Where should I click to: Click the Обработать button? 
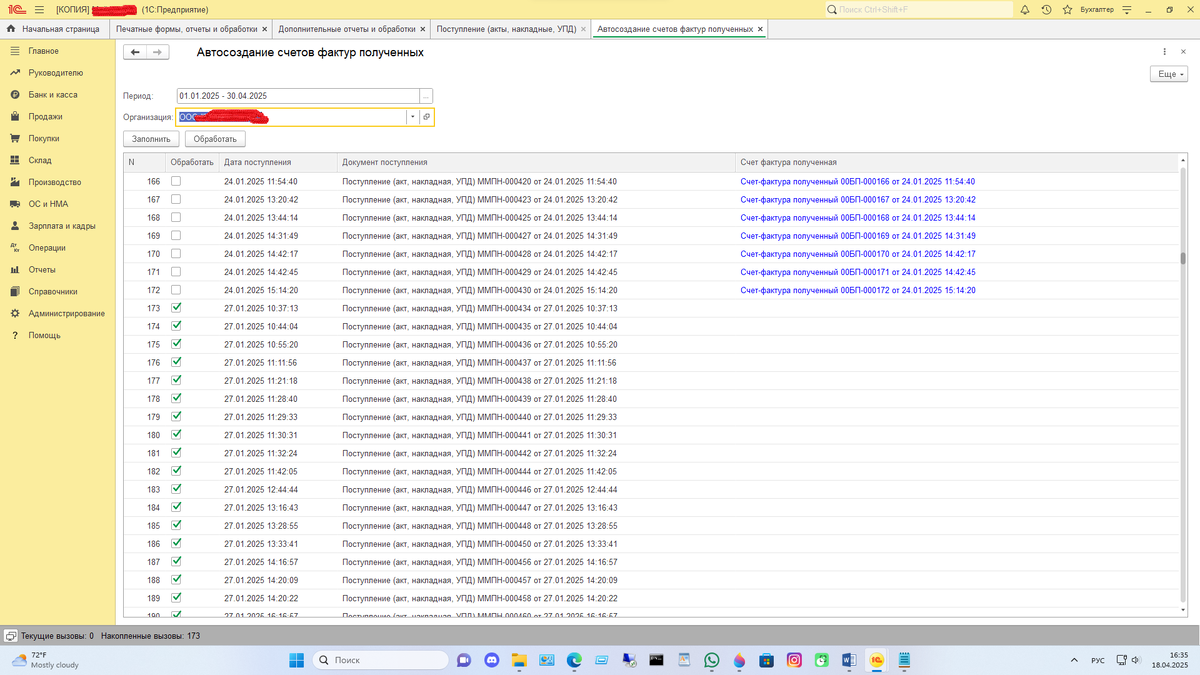(215, 139)
